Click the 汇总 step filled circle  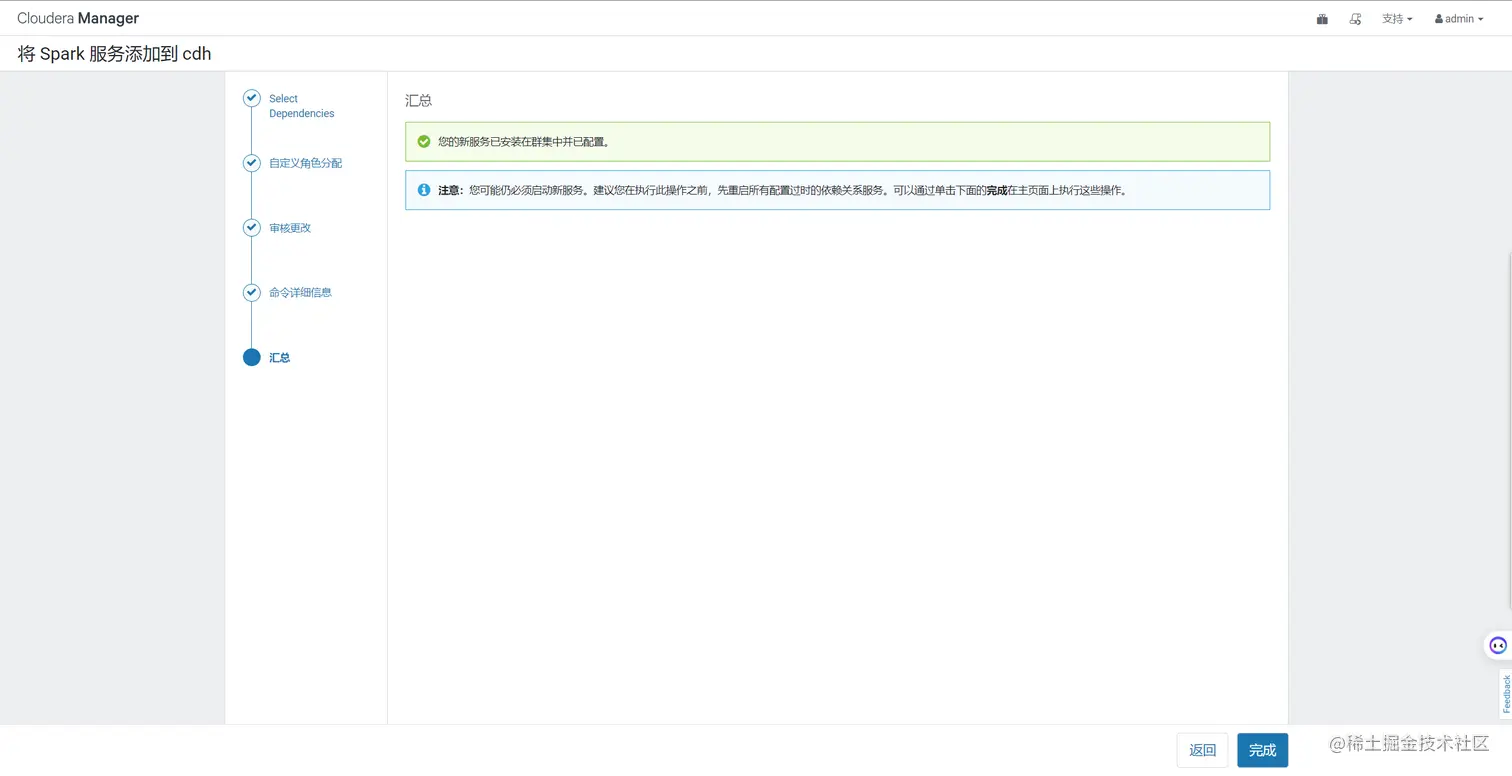click(x=252, y=358)
